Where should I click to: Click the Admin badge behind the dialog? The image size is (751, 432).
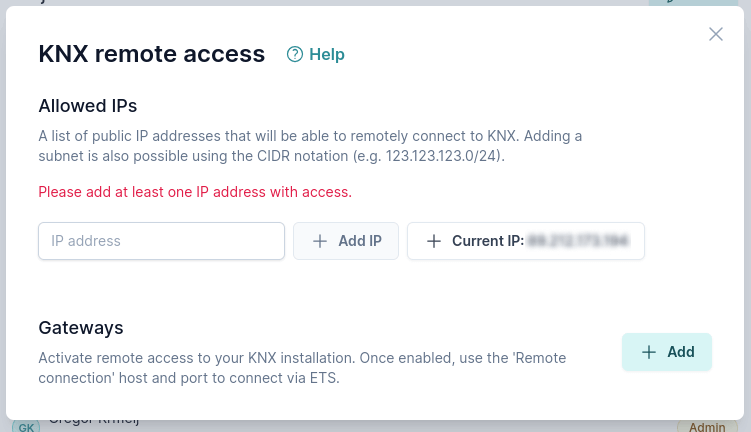pyautogui.click(x=707, y=427)
